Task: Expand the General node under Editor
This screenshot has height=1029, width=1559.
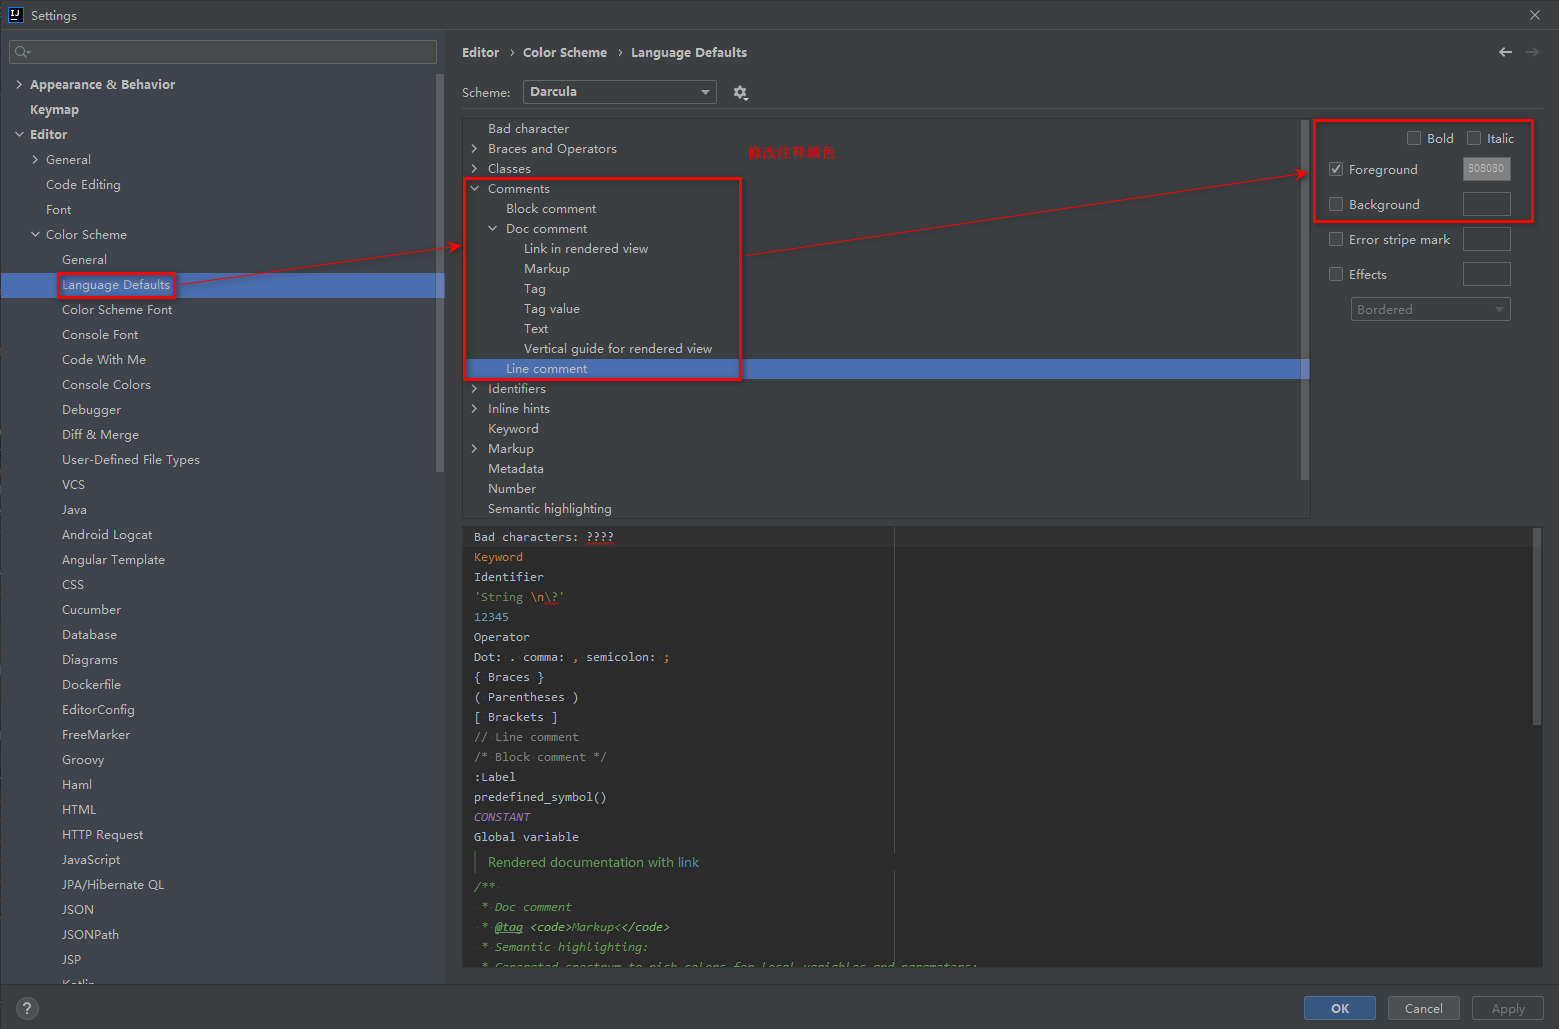Action: click(x=35, y=160)
